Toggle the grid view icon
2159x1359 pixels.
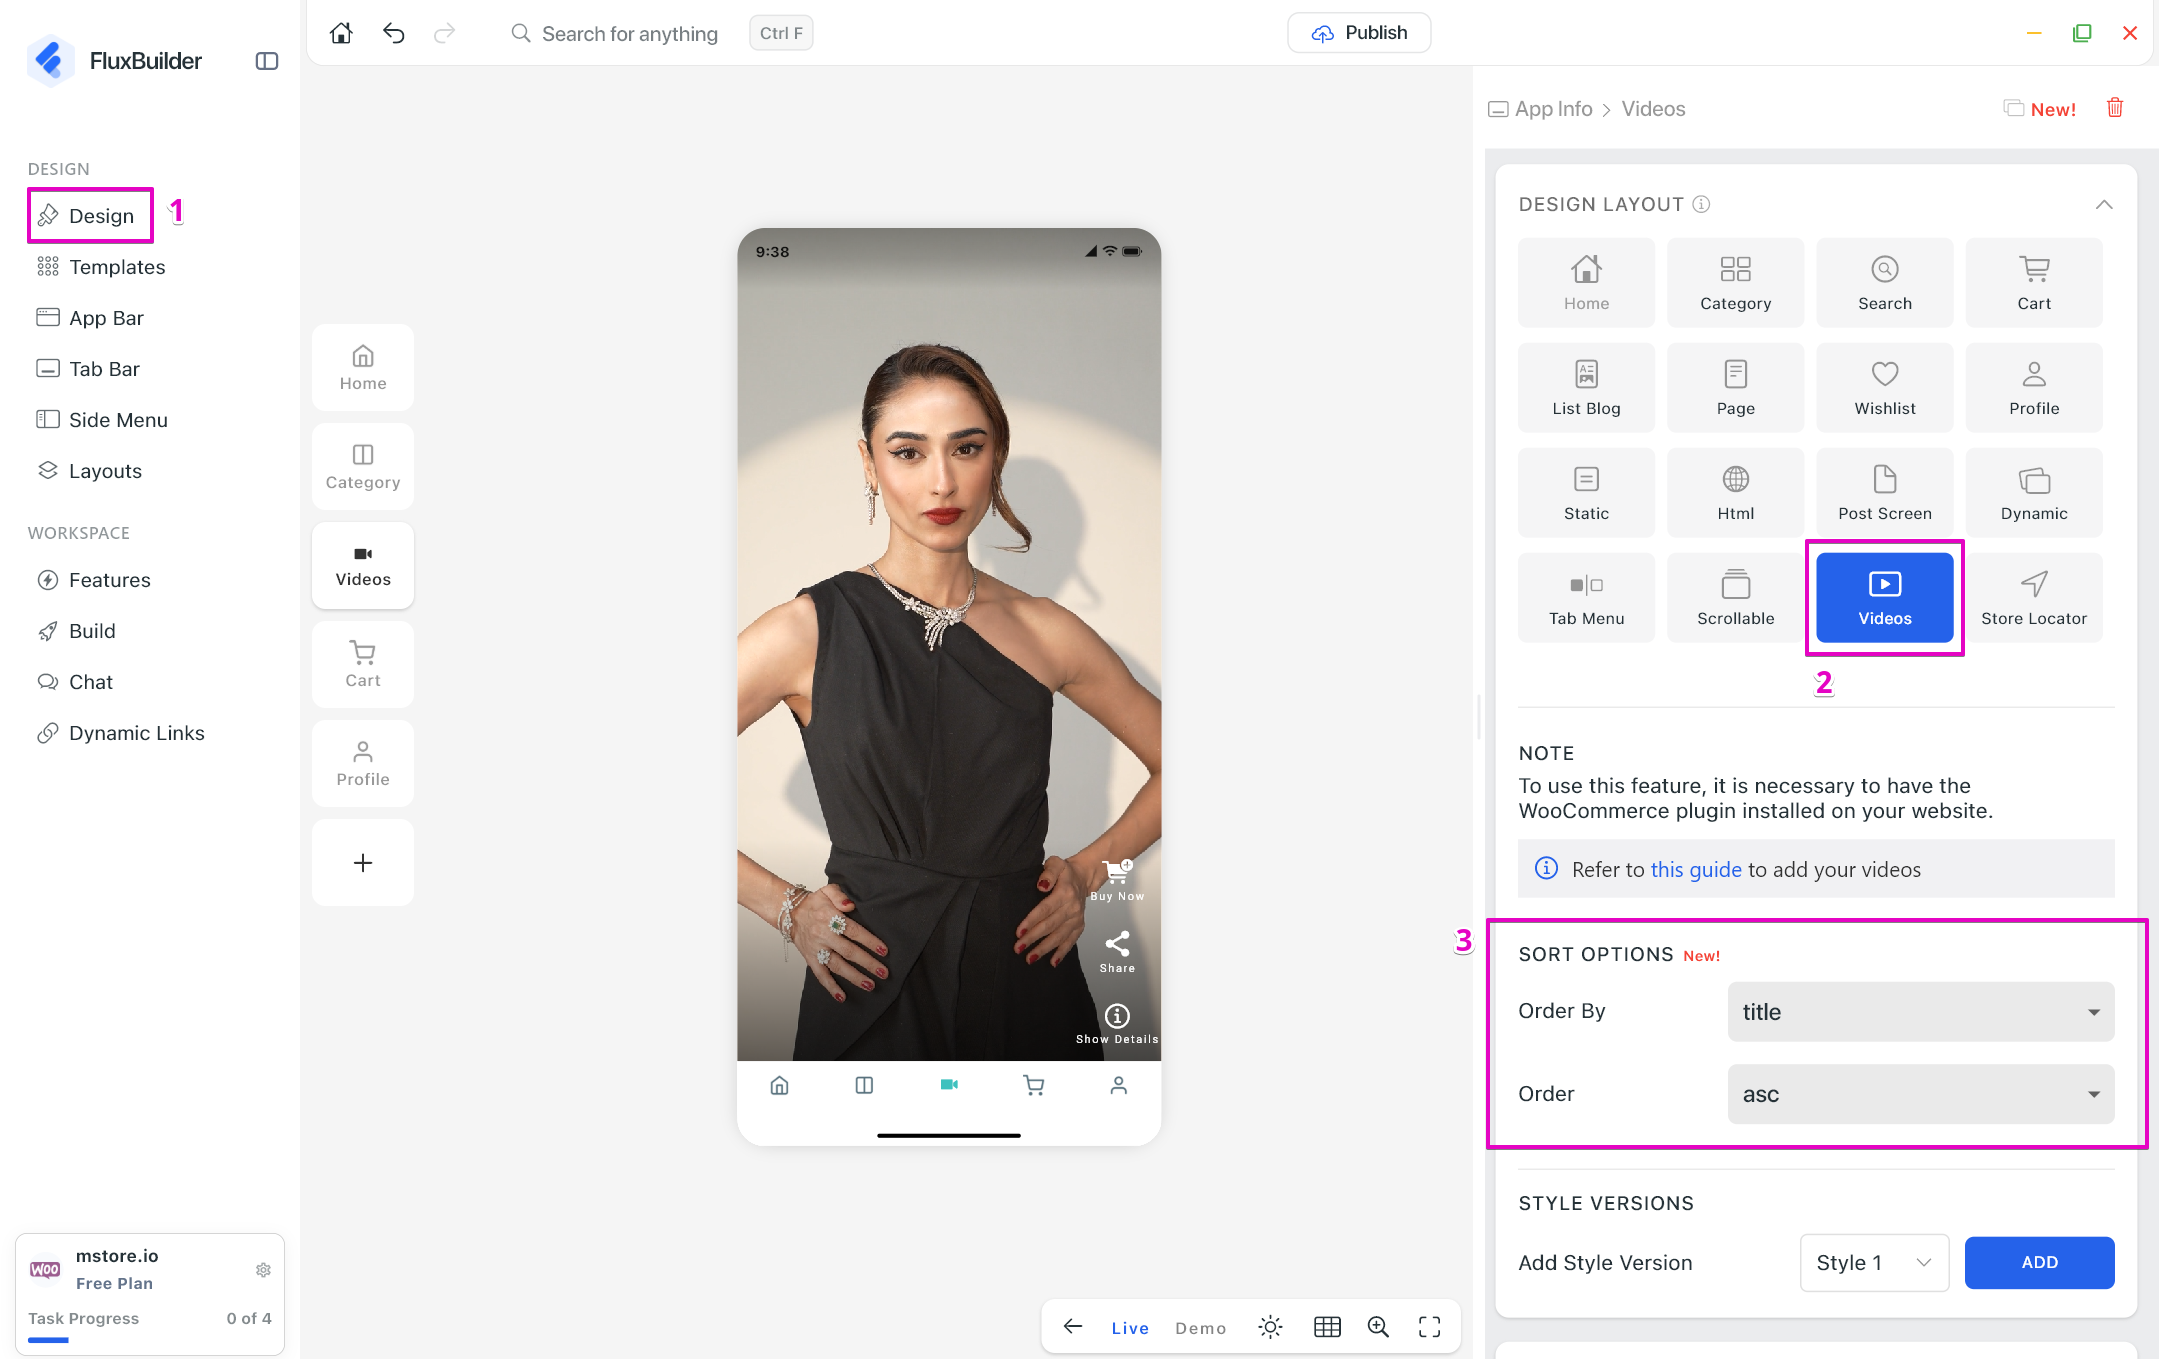pyautogui.click(x=1327, y=1327)
